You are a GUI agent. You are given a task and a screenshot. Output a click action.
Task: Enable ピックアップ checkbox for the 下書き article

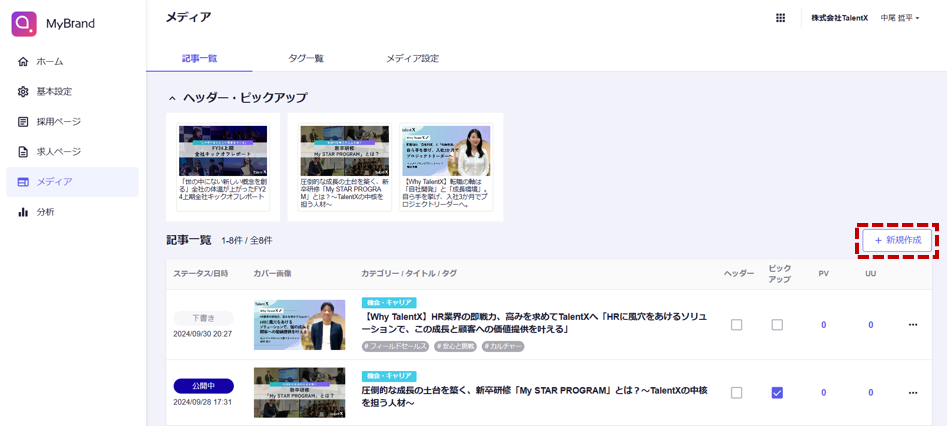point(777,325)
